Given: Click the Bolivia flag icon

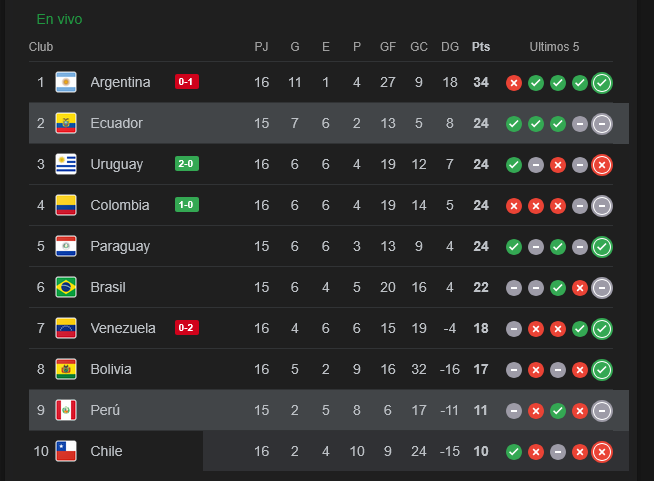Looking at the screenshot, I should point(66,369).
